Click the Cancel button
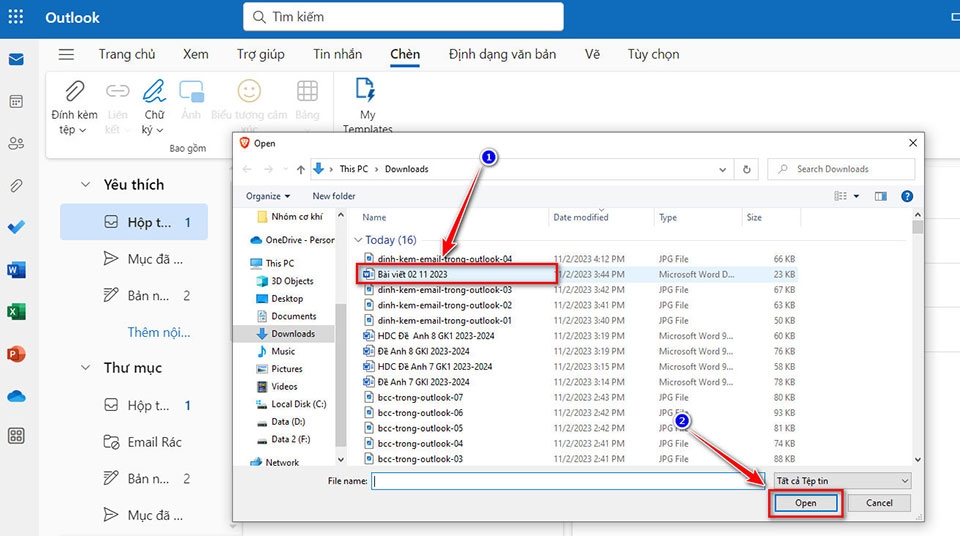 click(x=879, y=503)
